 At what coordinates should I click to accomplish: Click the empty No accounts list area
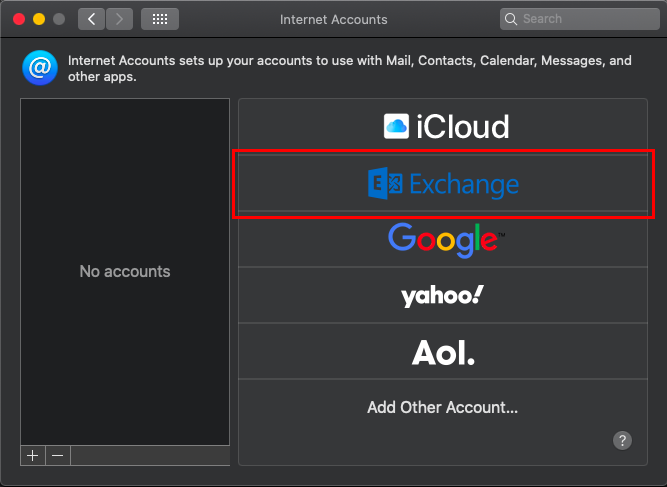pos(125,271)
